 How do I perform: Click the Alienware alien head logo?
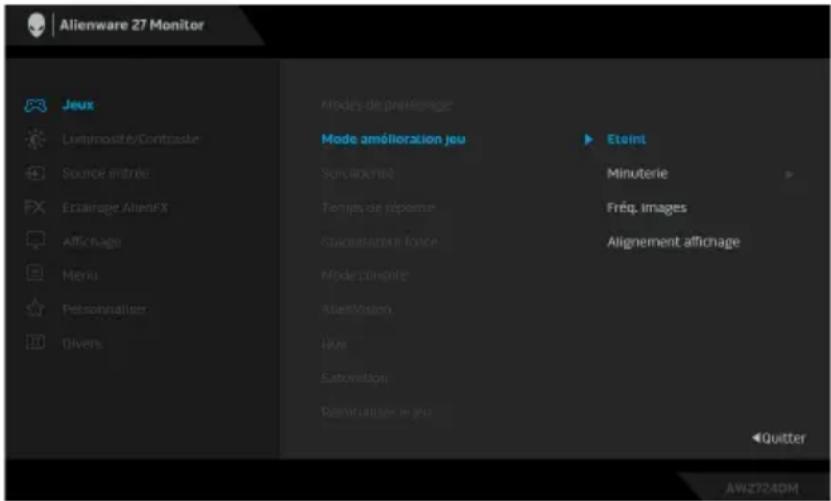click(x=36, y=25)
